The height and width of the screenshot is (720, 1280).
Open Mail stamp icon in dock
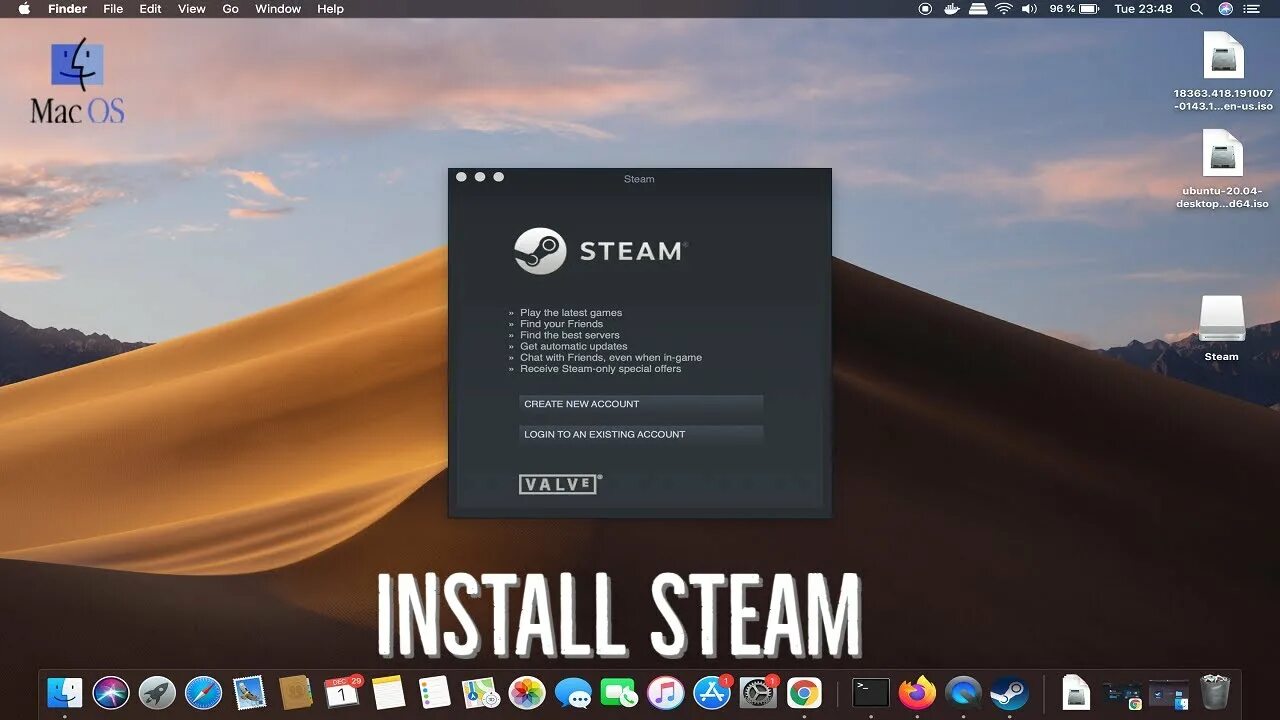point(249,692)
